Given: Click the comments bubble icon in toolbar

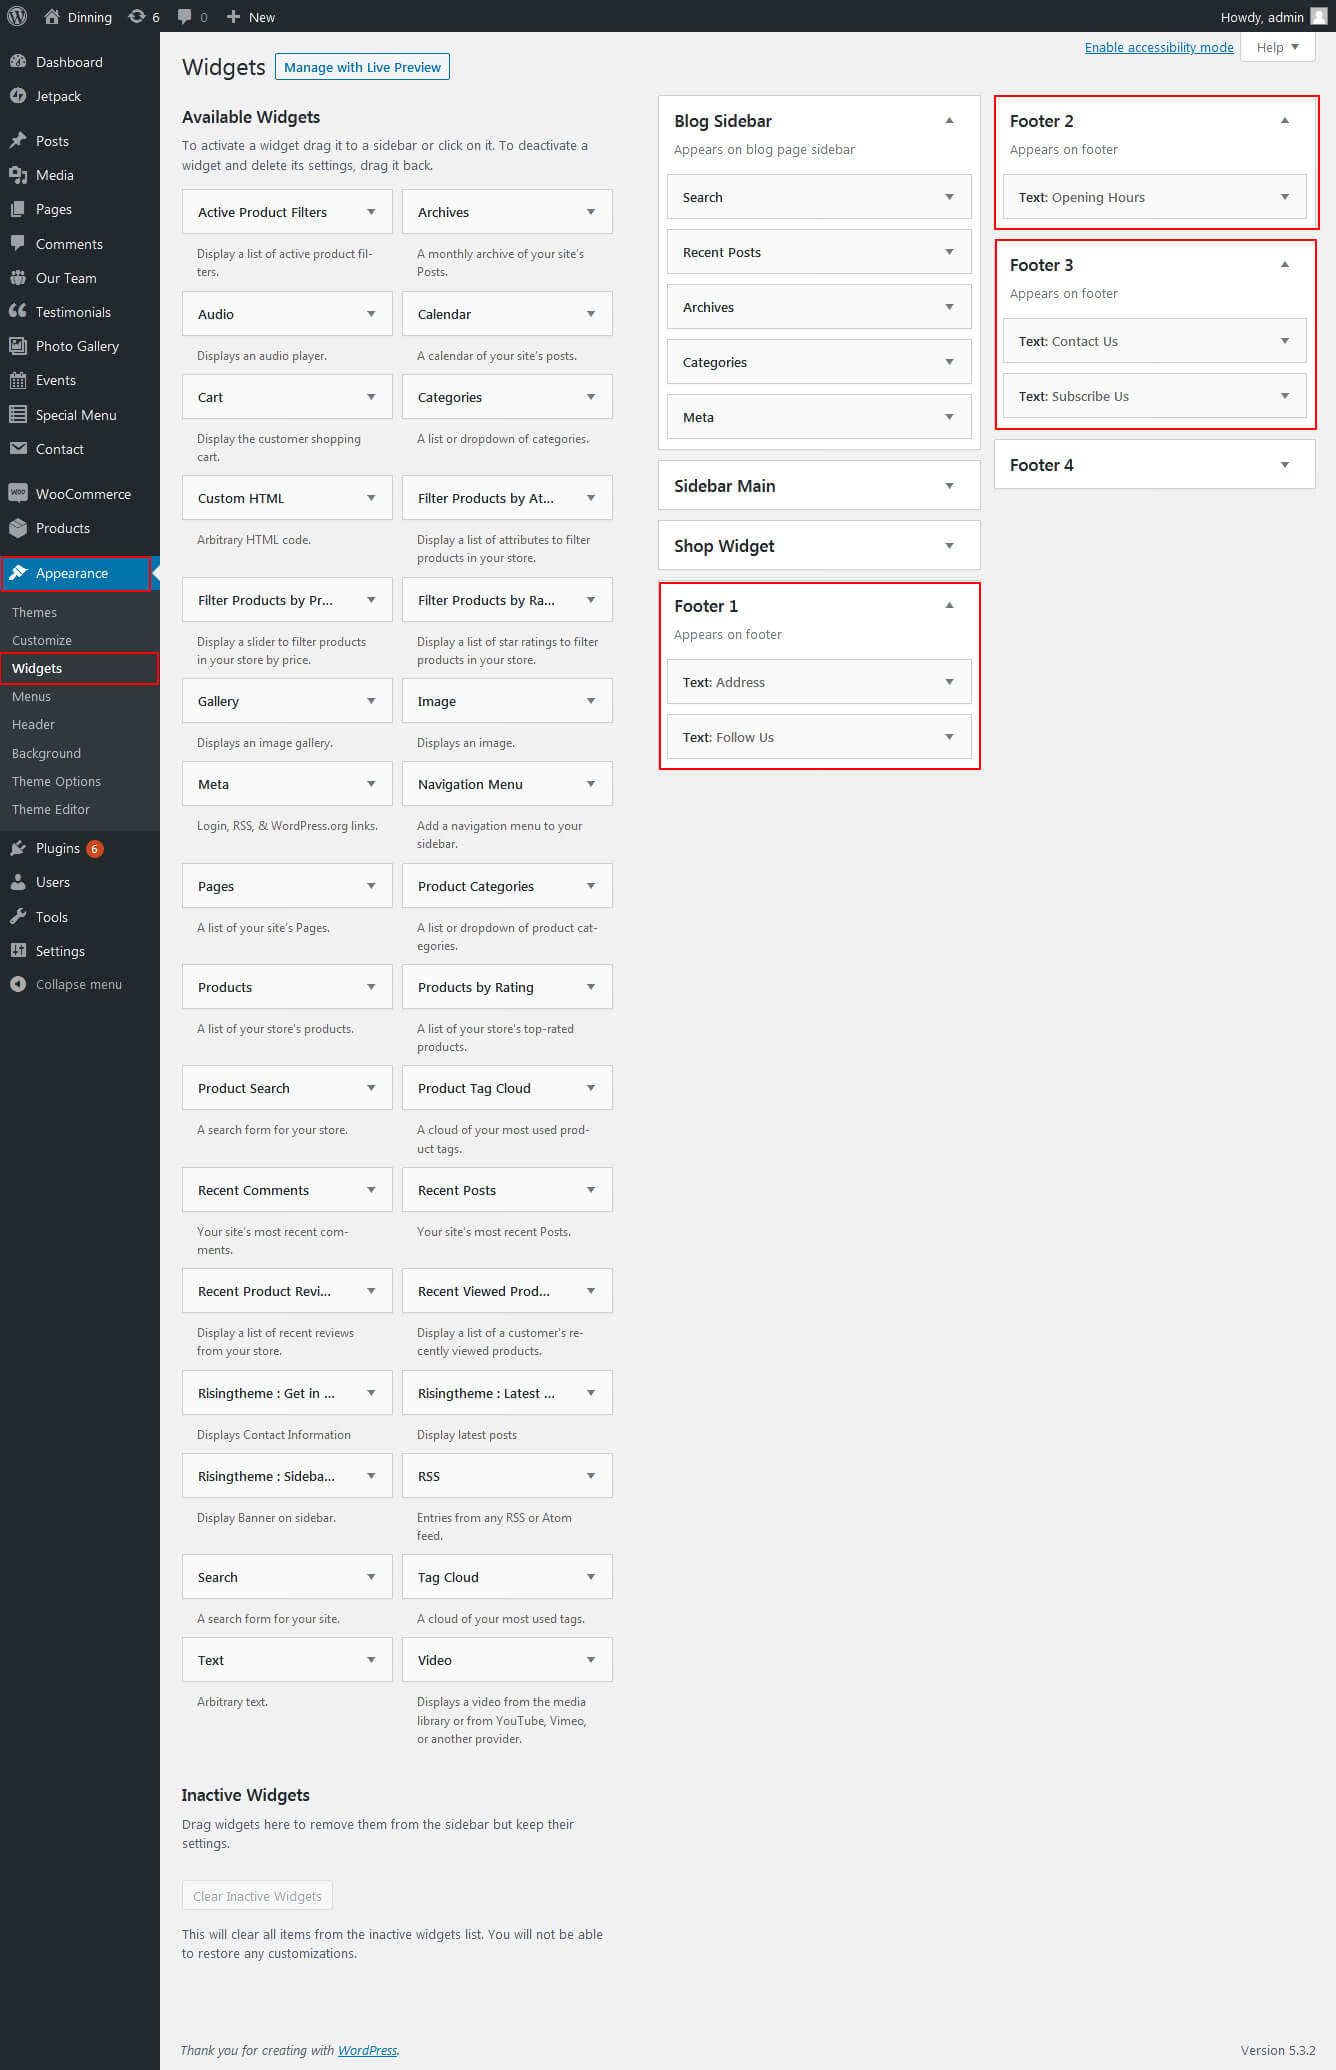Looking at the screenshot, I should [x=185, y=17].
